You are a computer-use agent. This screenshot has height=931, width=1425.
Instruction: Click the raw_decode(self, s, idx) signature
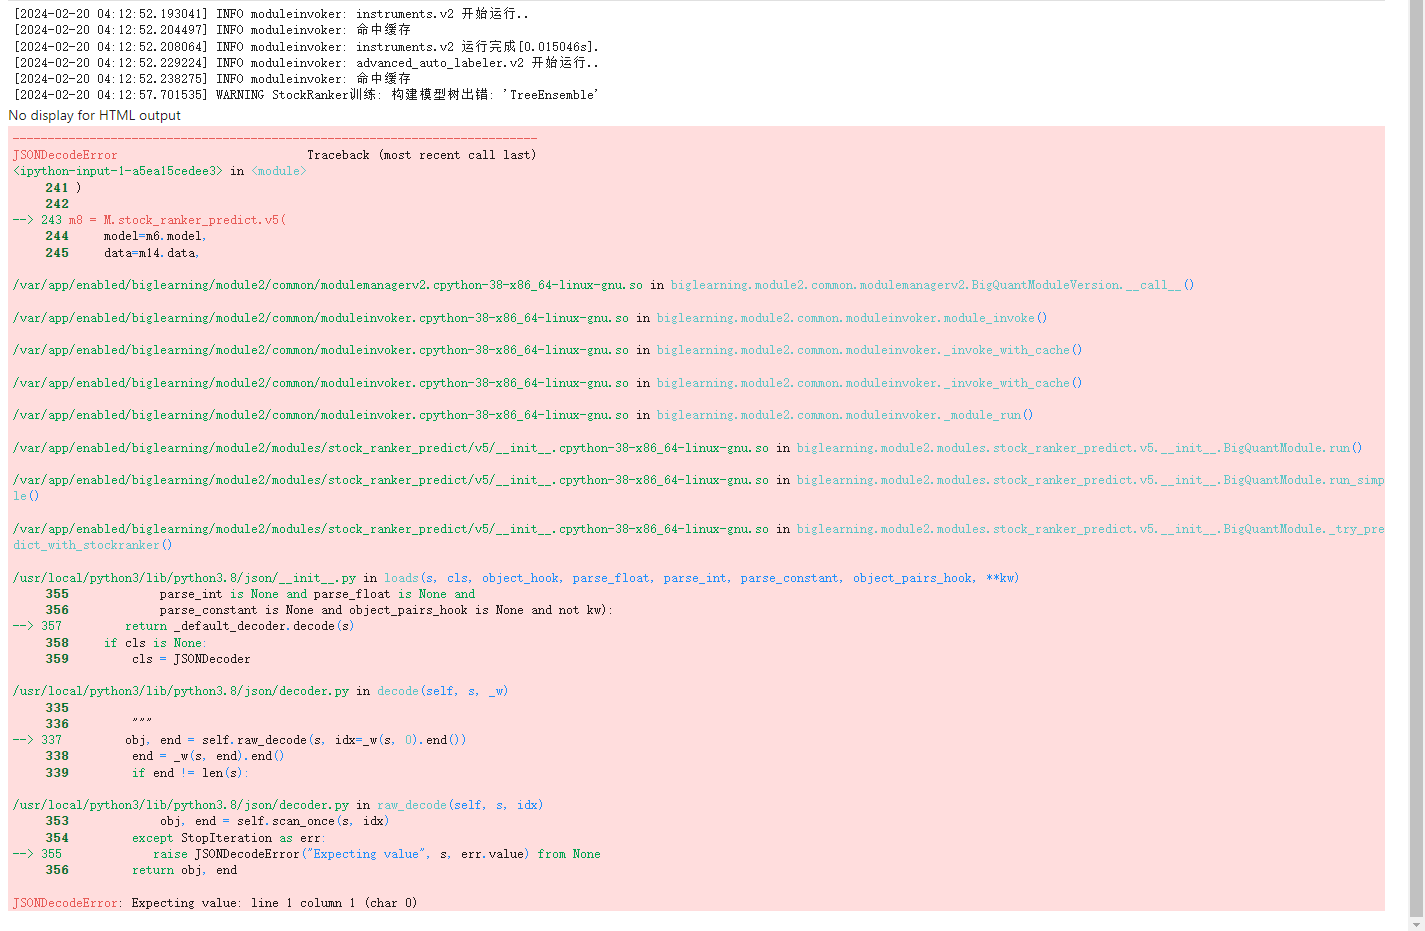pos(460,805)
